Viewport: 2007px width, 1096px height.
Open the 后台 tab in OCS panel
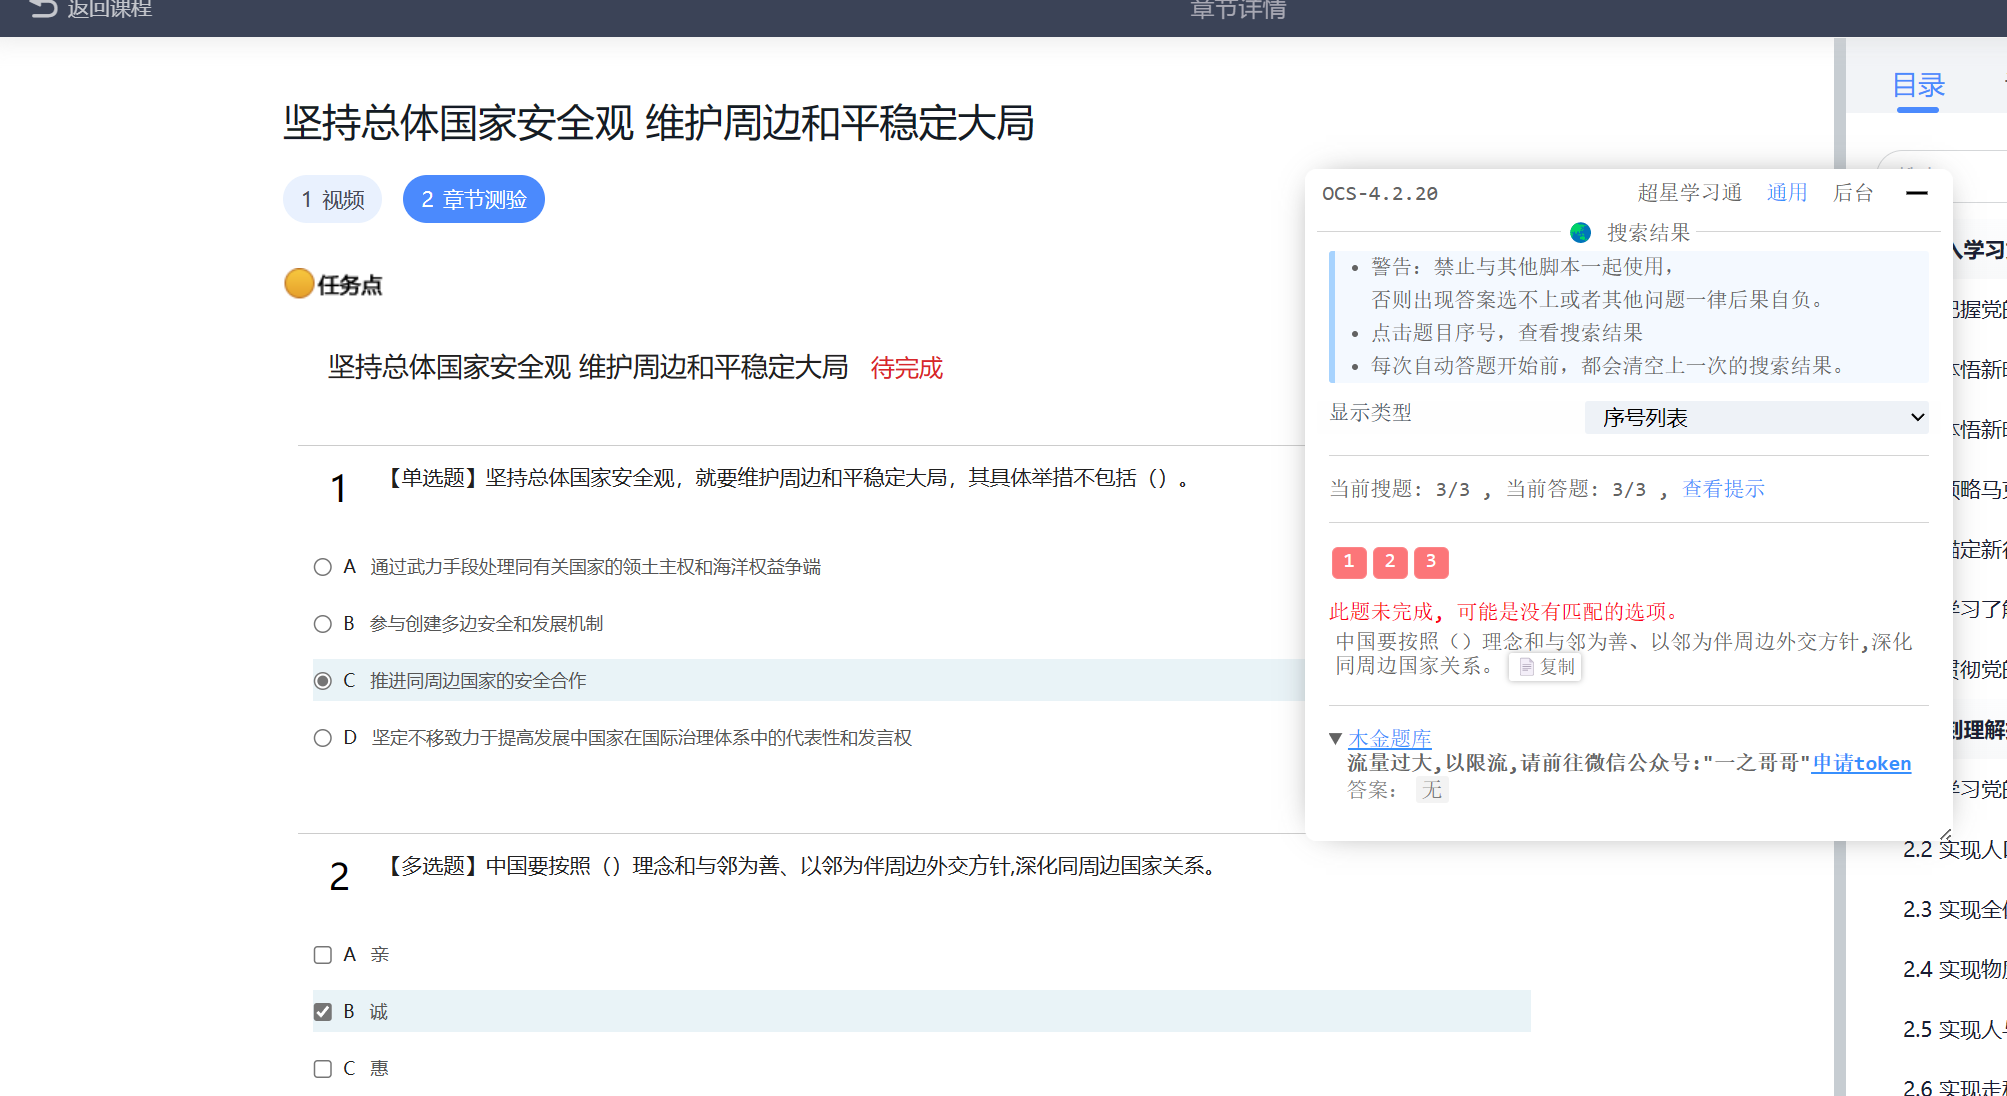[1852, 193]
